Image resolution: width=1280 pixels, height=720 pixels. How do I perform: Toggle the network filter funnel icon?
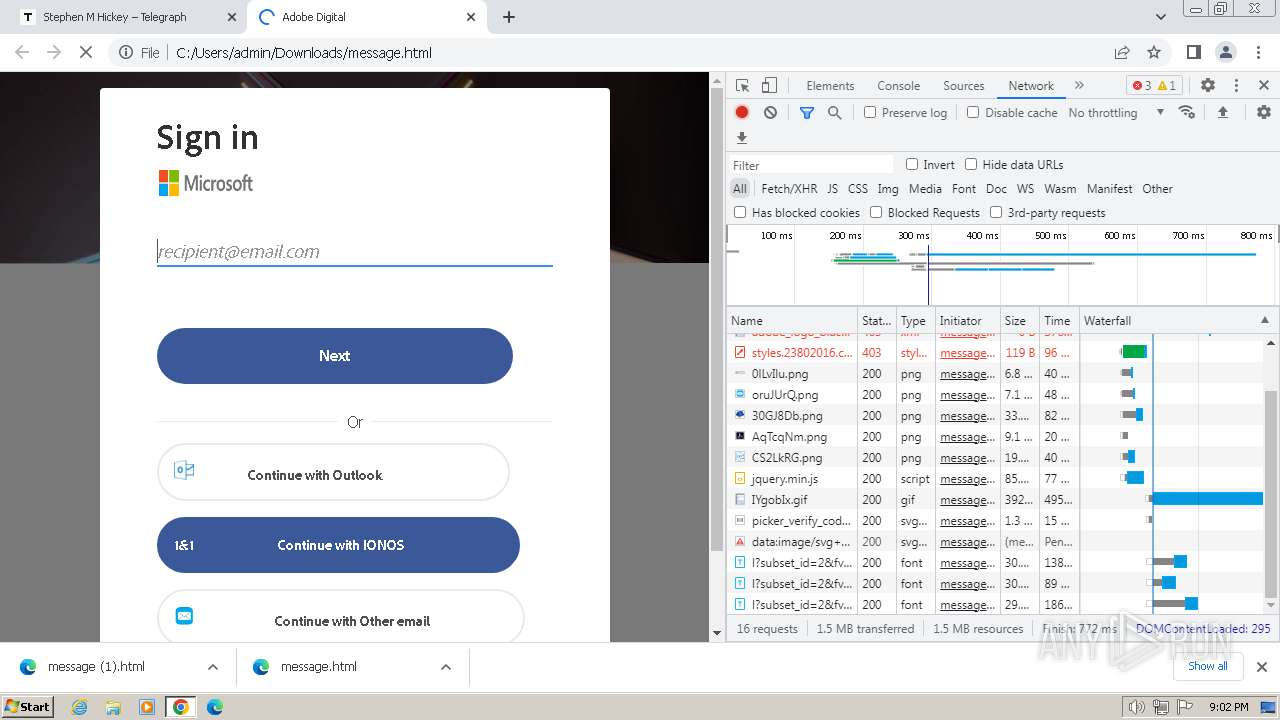[807, 113]
